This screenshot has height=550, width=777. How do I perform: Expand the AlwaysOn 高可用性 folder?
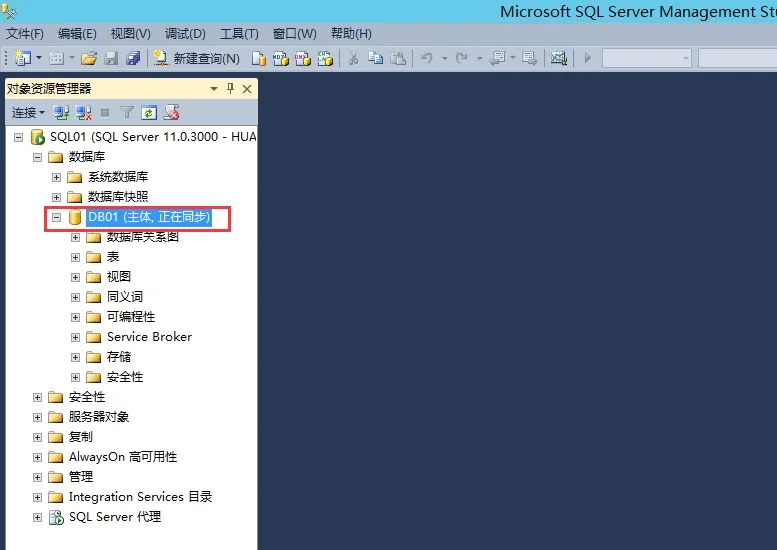(37, 457)
